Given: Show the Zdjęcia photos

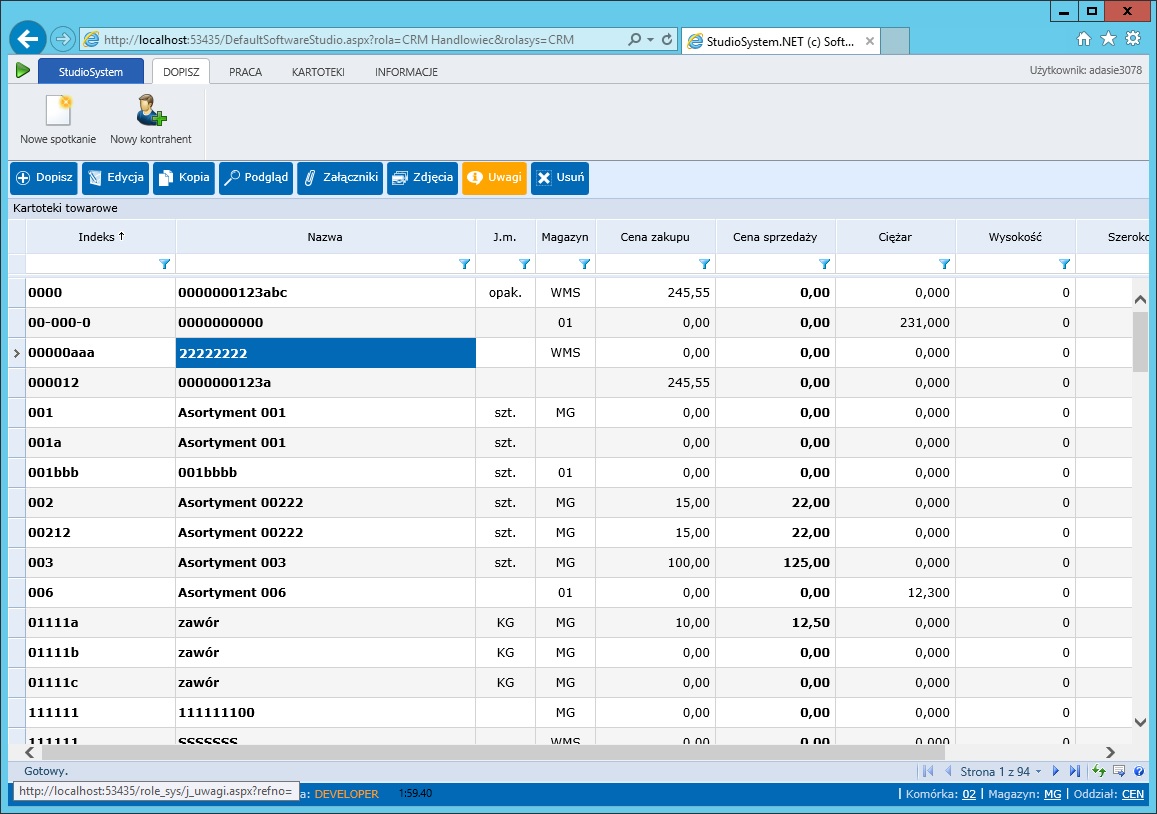Looking at the screenshot, I should (423, 178).
